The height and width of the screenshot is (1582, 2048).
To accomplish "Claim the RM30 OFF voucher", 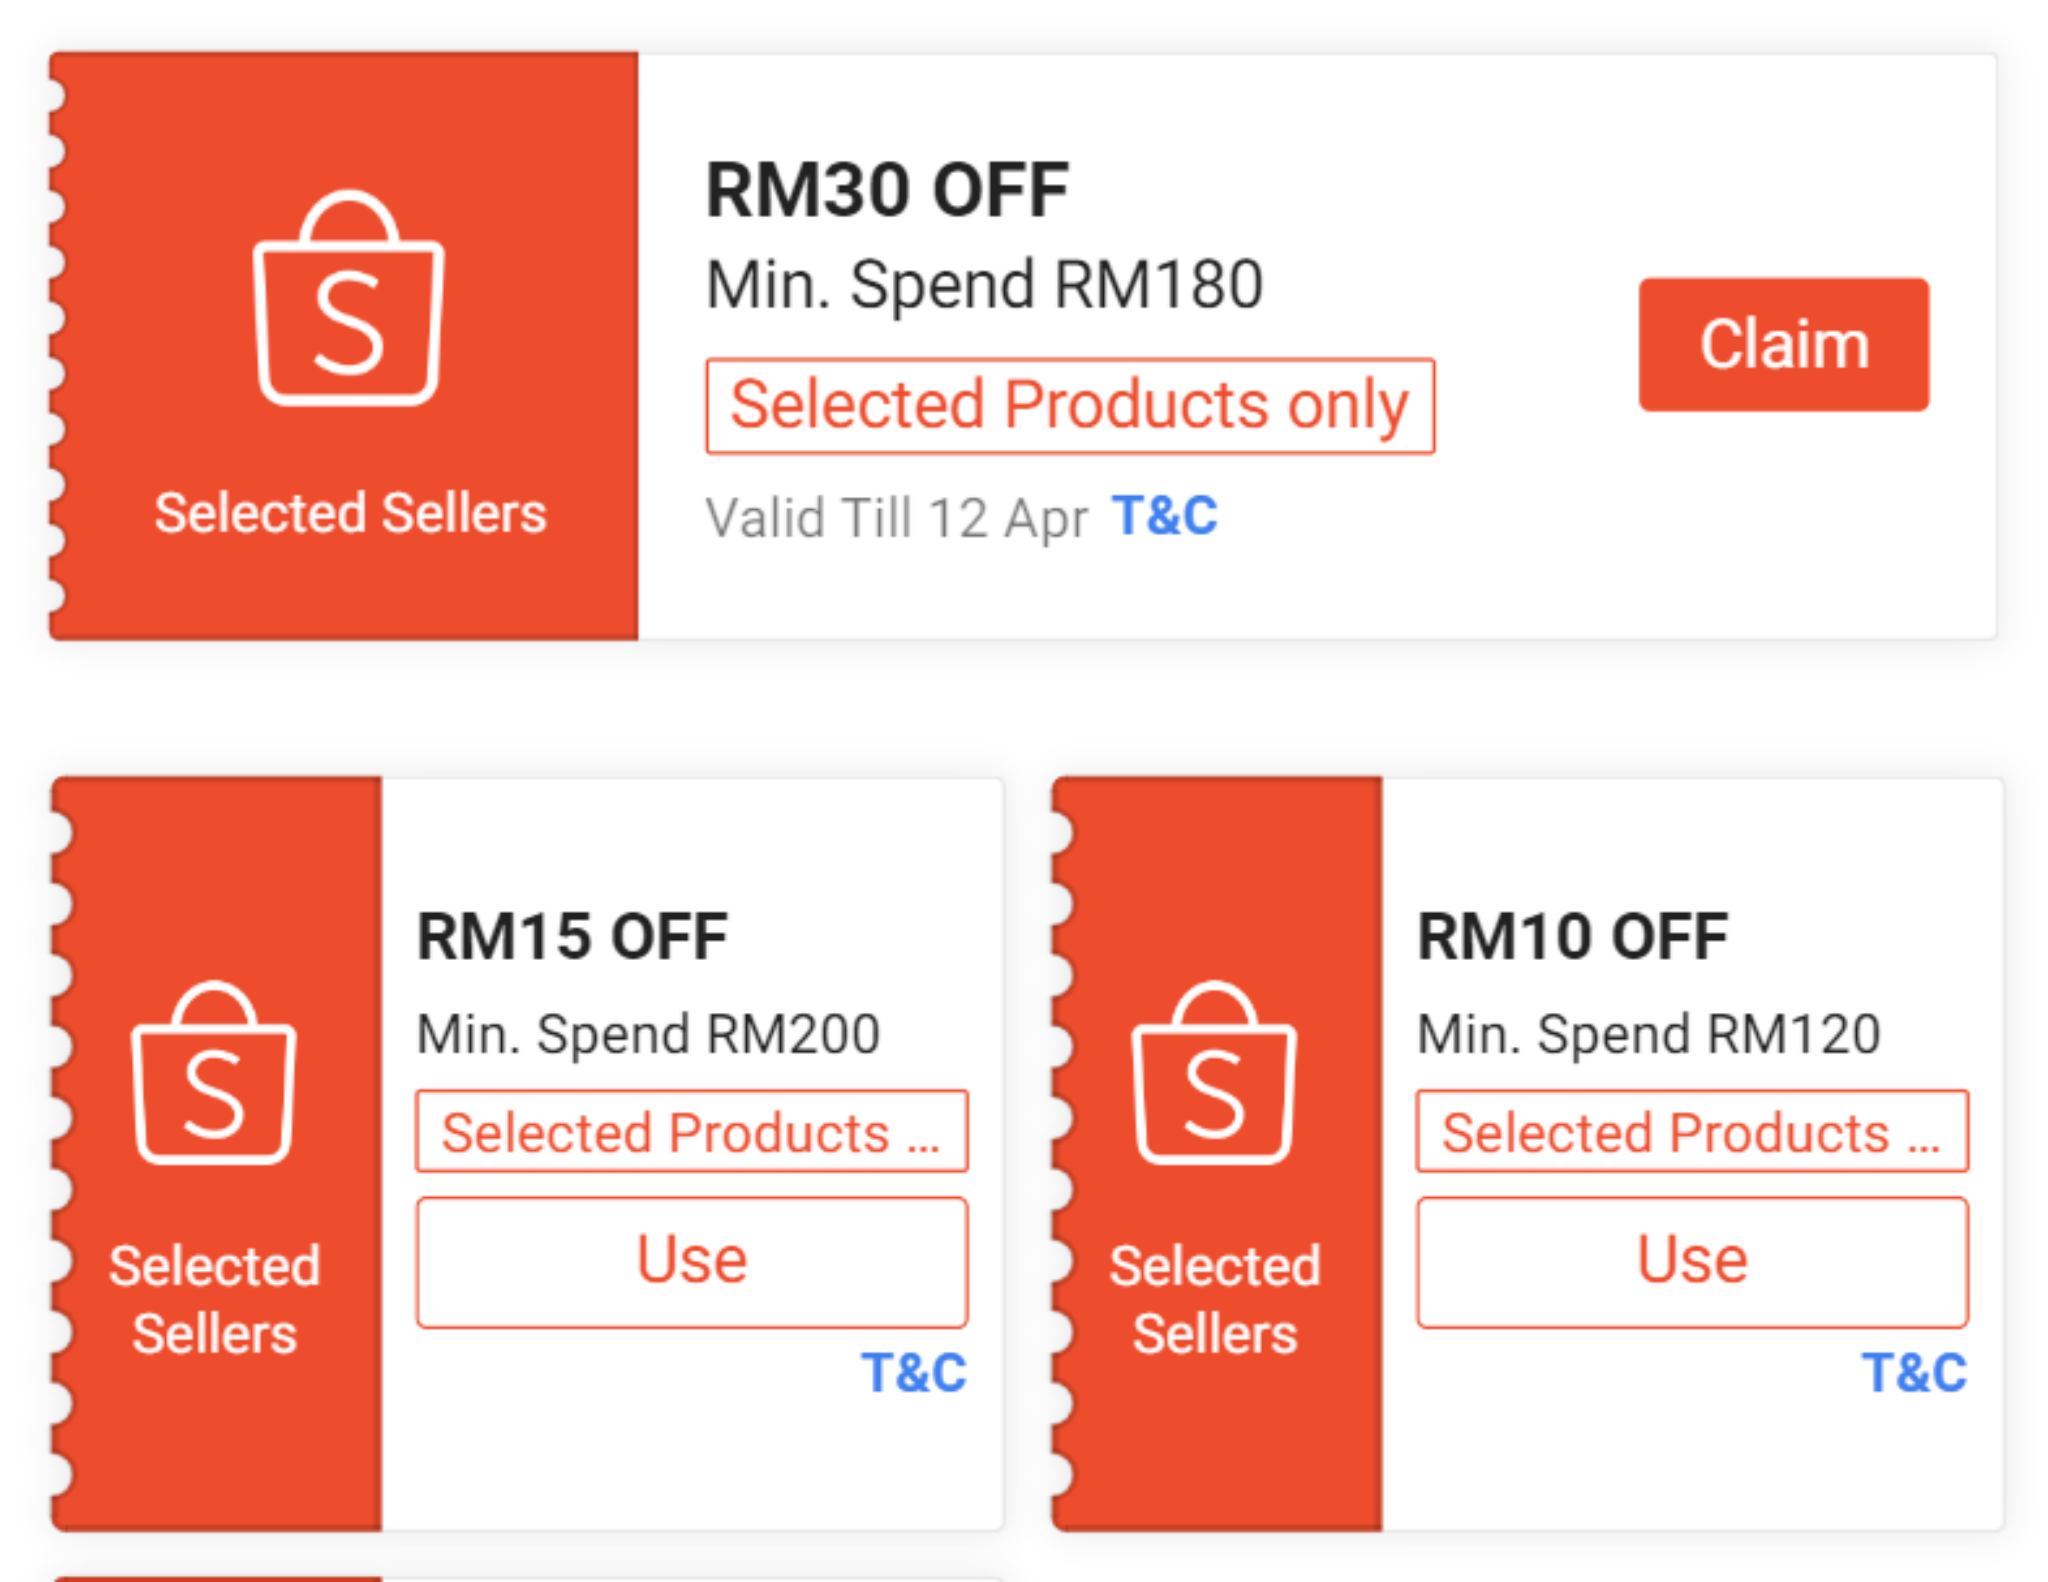I will (1783, 344).
